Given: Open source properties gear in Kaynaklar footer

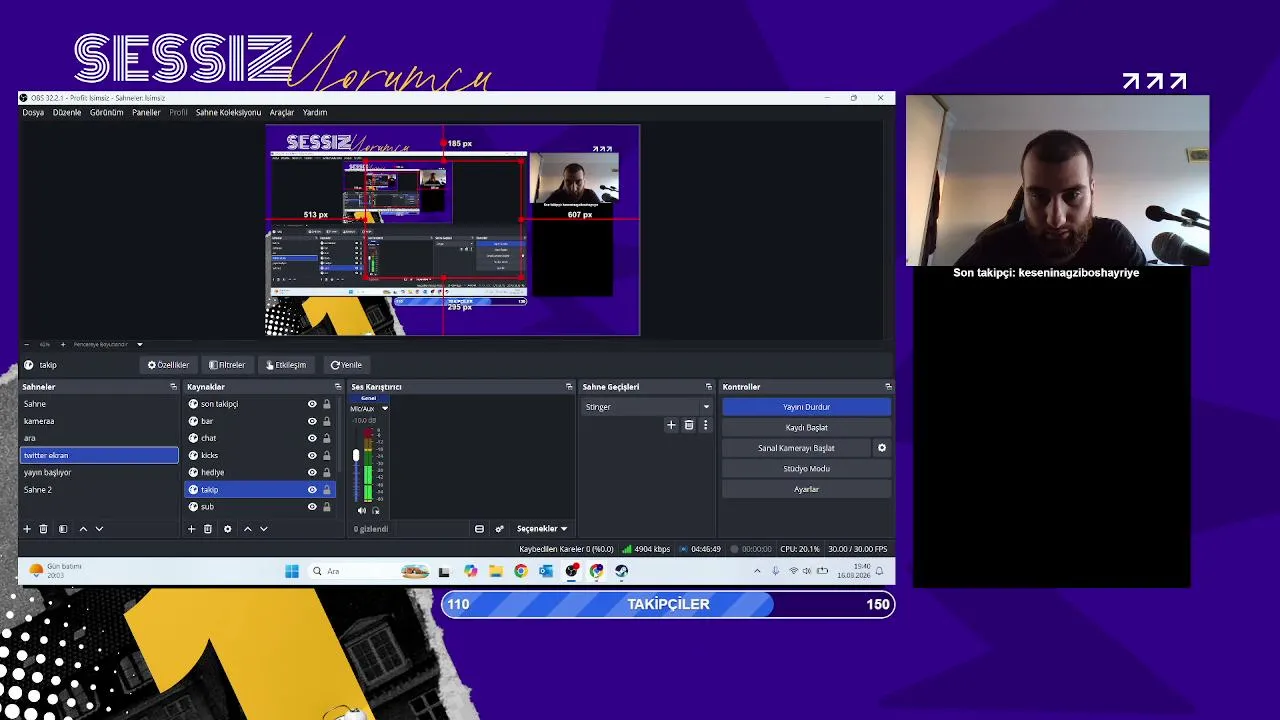Looking at the screenshot, I should click(227, 529).
